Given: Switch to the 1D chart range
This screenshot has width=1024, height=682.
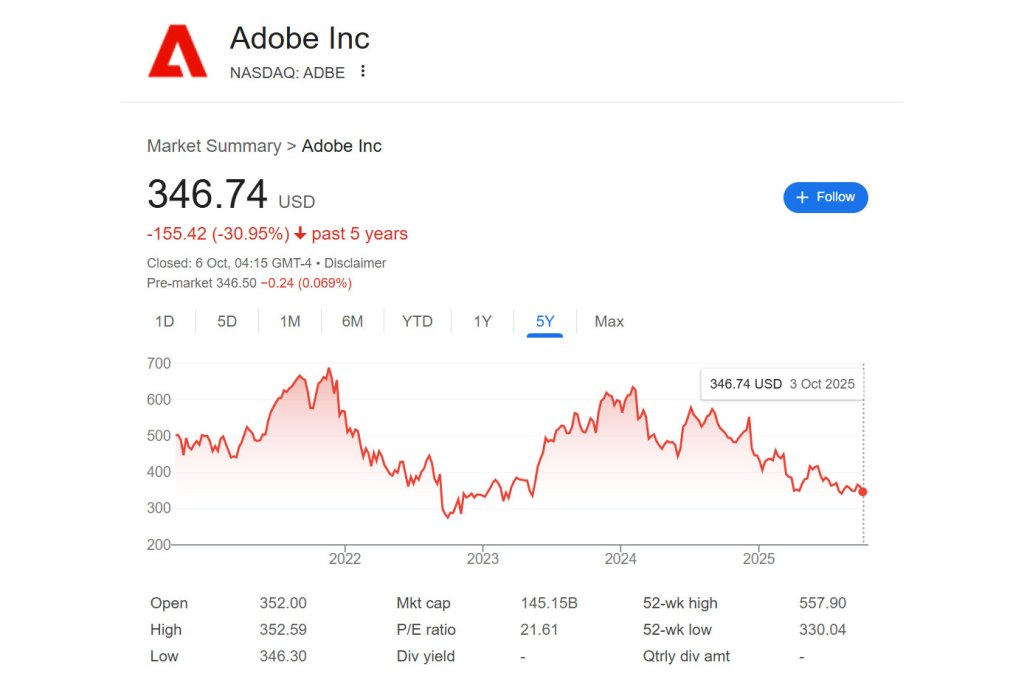Looking at the screenshot, I should click(x=164, y=321).
